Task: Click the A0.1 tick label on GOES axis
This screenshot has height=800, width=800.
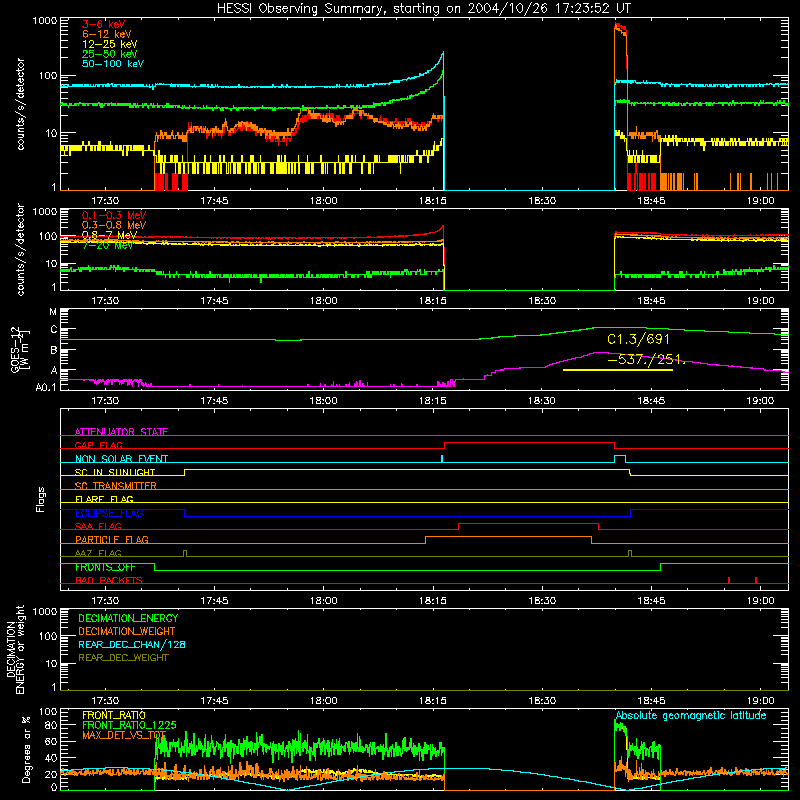Action: pos(46,387)
